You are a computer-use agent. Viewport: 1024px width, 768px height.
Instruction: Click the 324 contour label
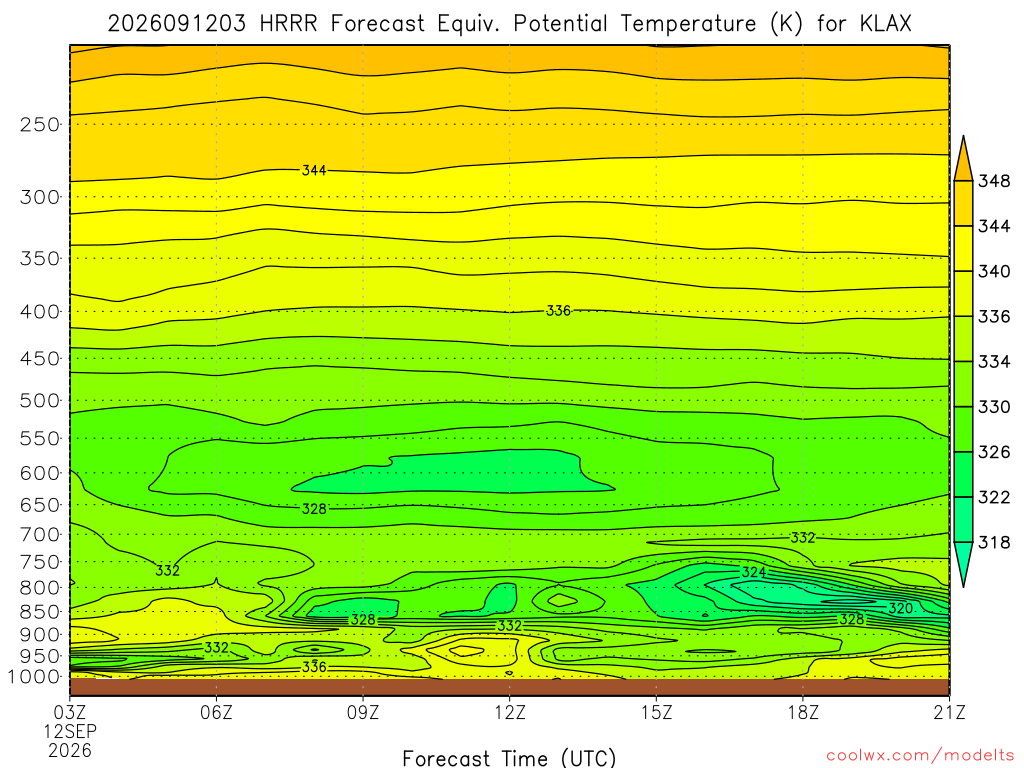[x=754, y=572]
